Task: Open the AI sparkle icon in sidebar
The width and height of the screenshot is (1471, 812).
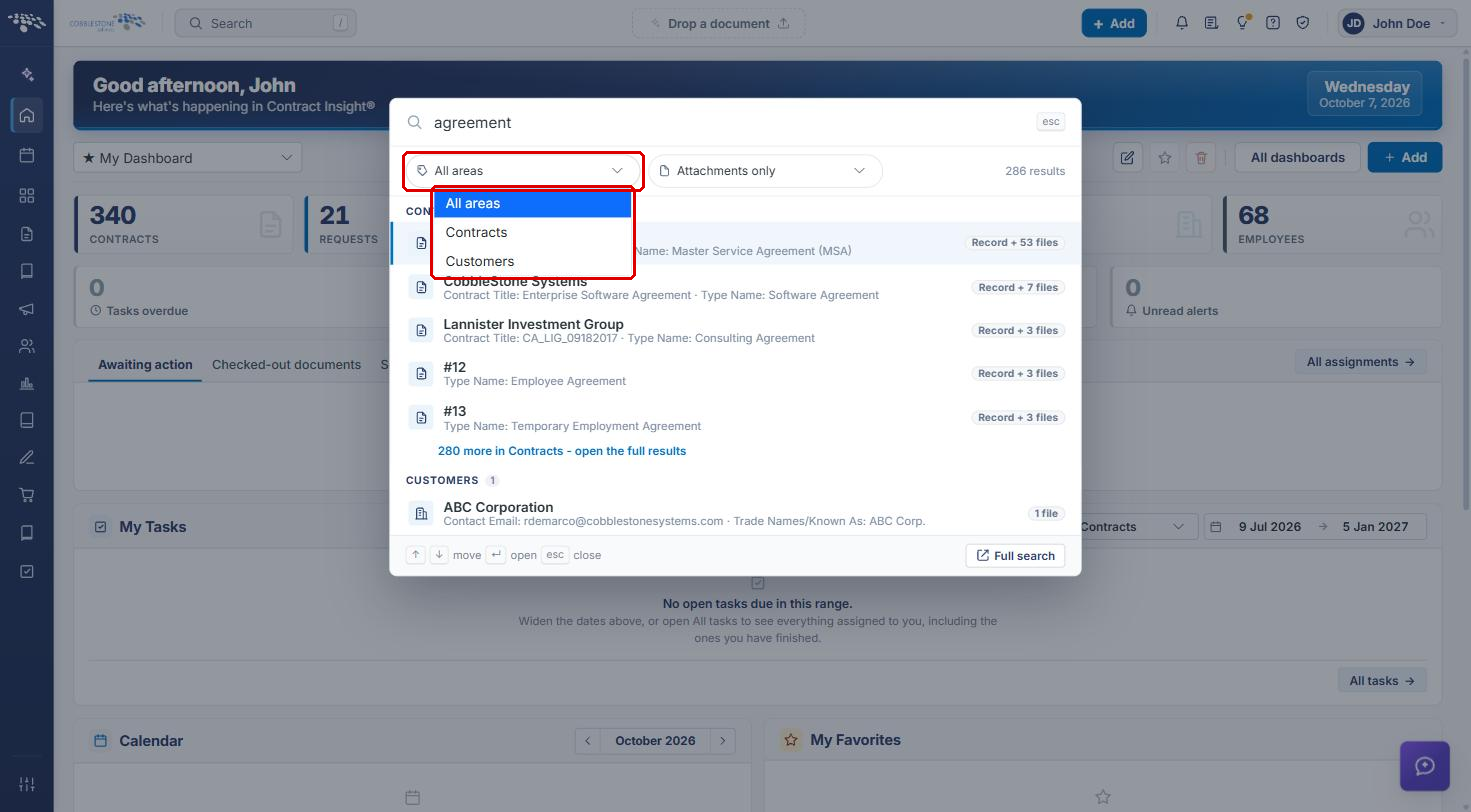Action: coord(27,74)
